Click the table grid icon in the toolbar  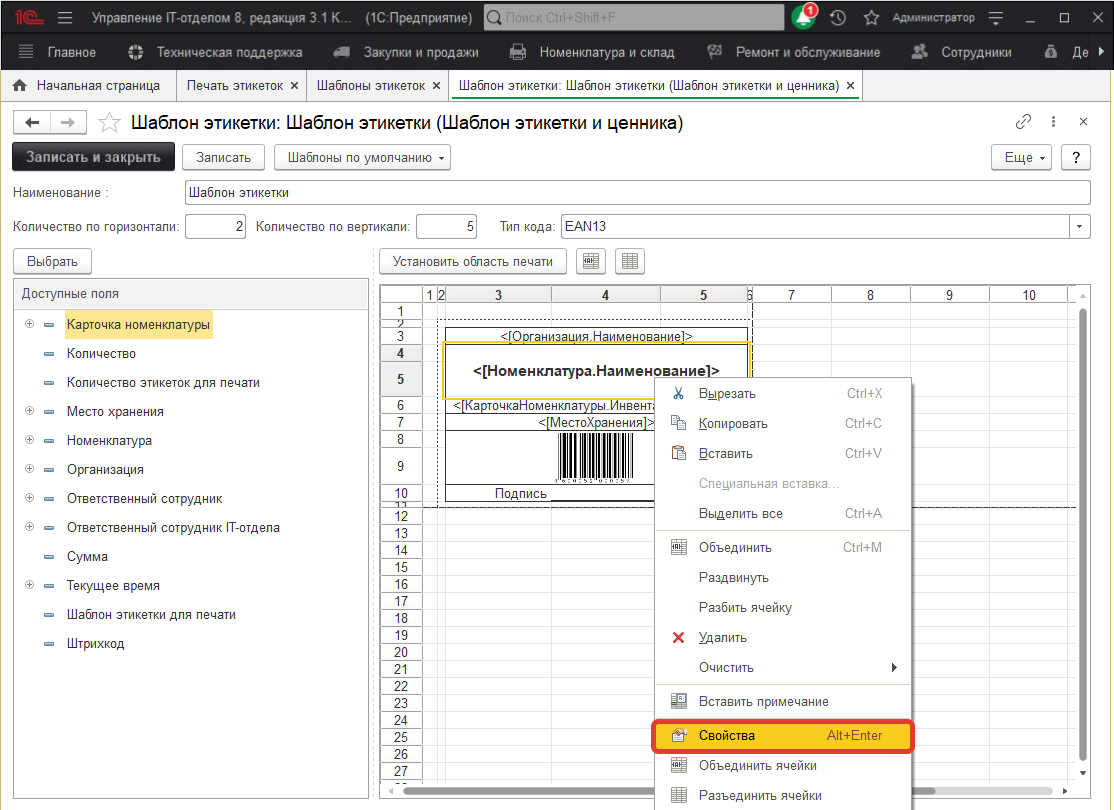click(x=630, y=261)
